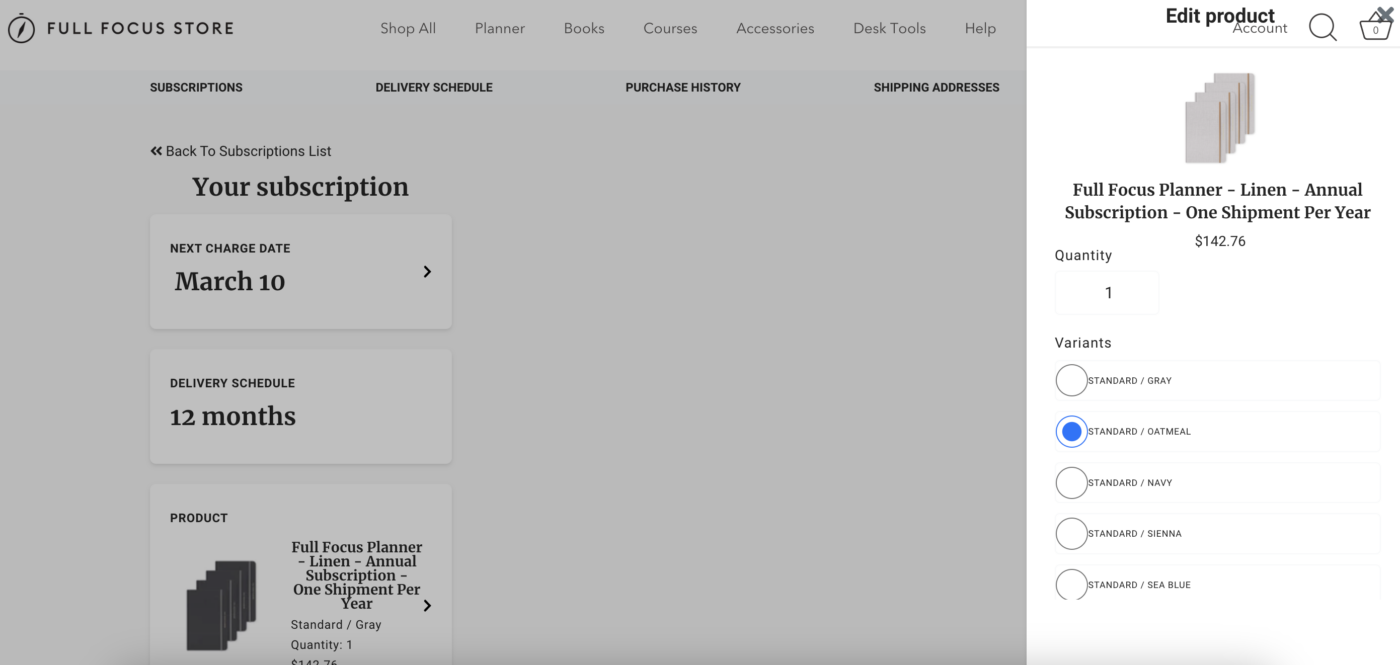
Task: Switch to the Purchase History tab
Action: (683, 87)
